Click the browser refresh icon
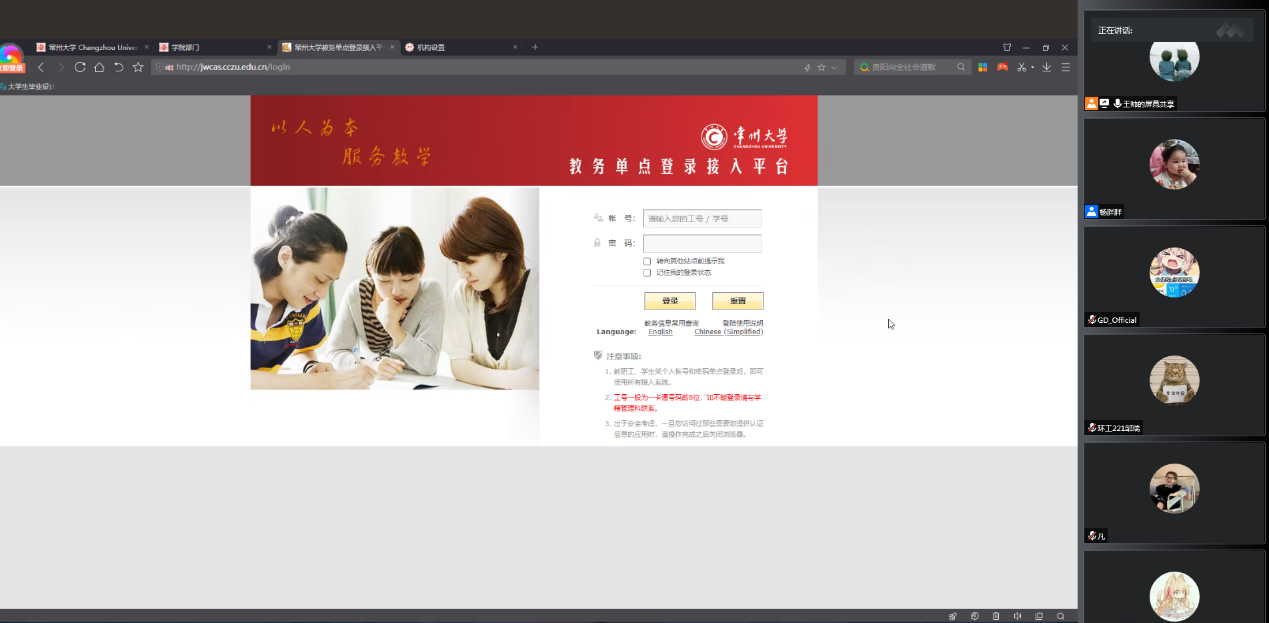The height and width of the screenshot is (623, 1269). pos(80,67)
